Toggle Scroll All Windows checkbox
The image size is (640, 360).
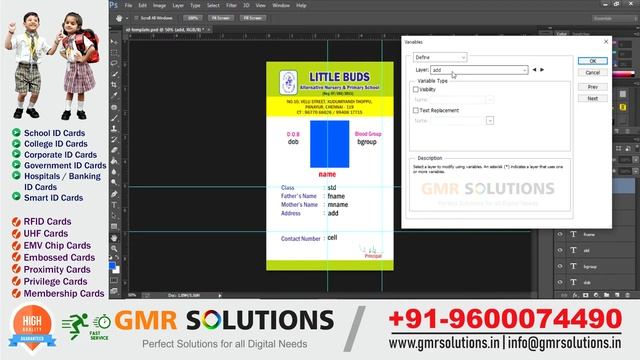(x=137, y=18)
